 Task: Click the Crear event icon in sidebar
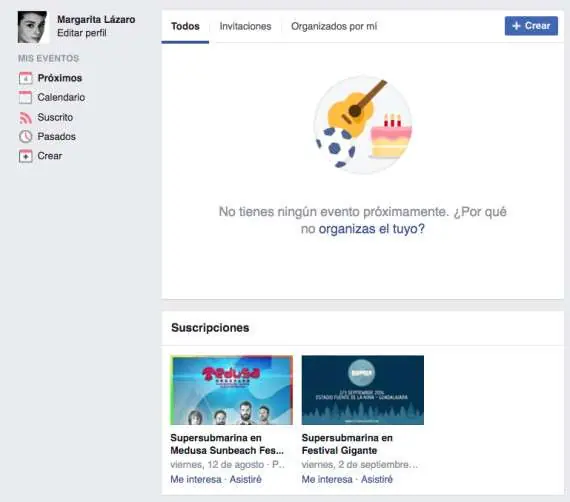point(25,156)
